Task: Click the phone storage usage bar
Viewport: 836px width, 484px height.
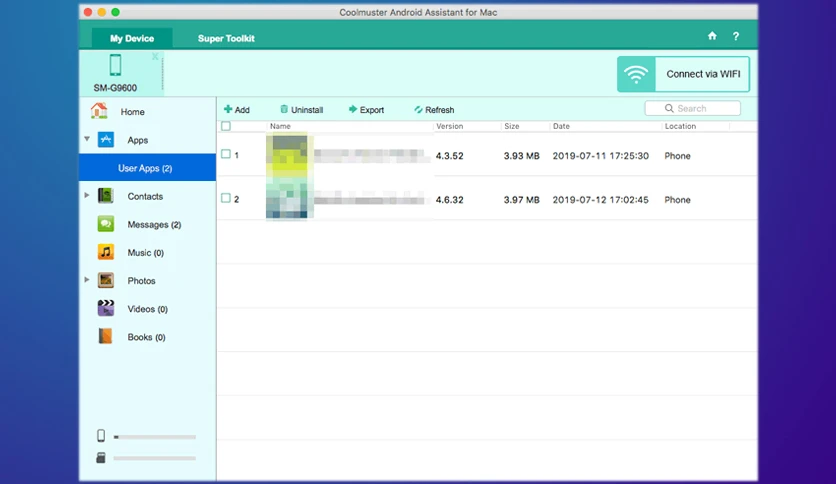Action: (x=155, y=437)
